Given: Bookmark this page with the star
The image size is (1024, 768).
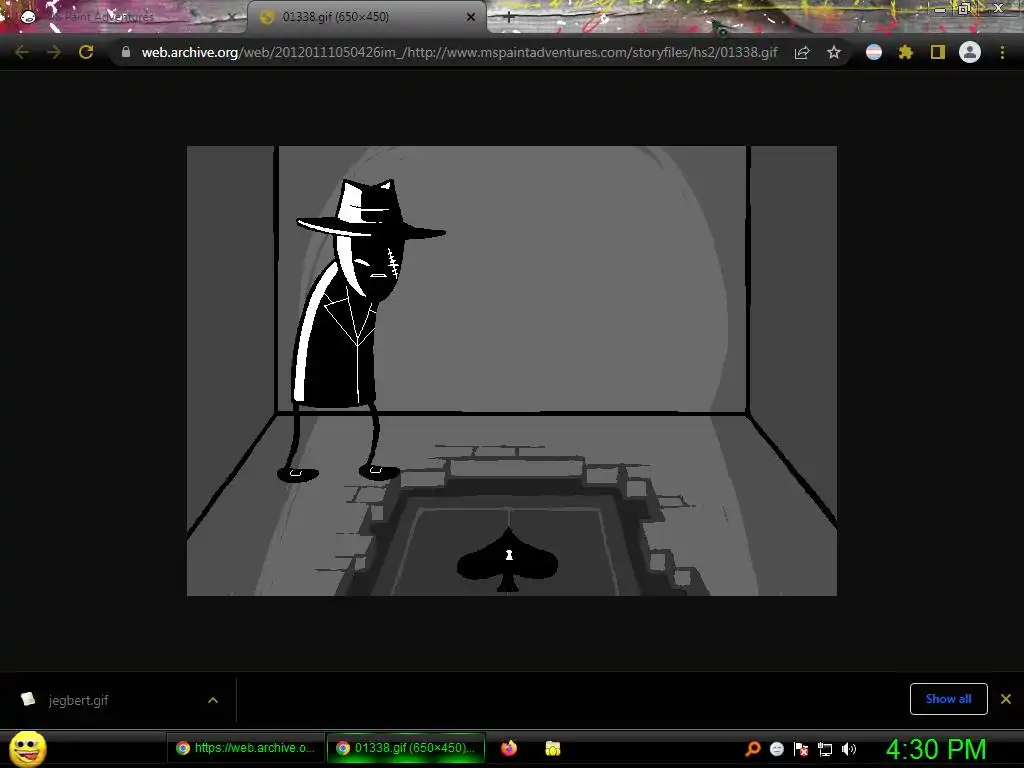Looking at the screenshot, I should pyautogui.click(x=834, y=52).
